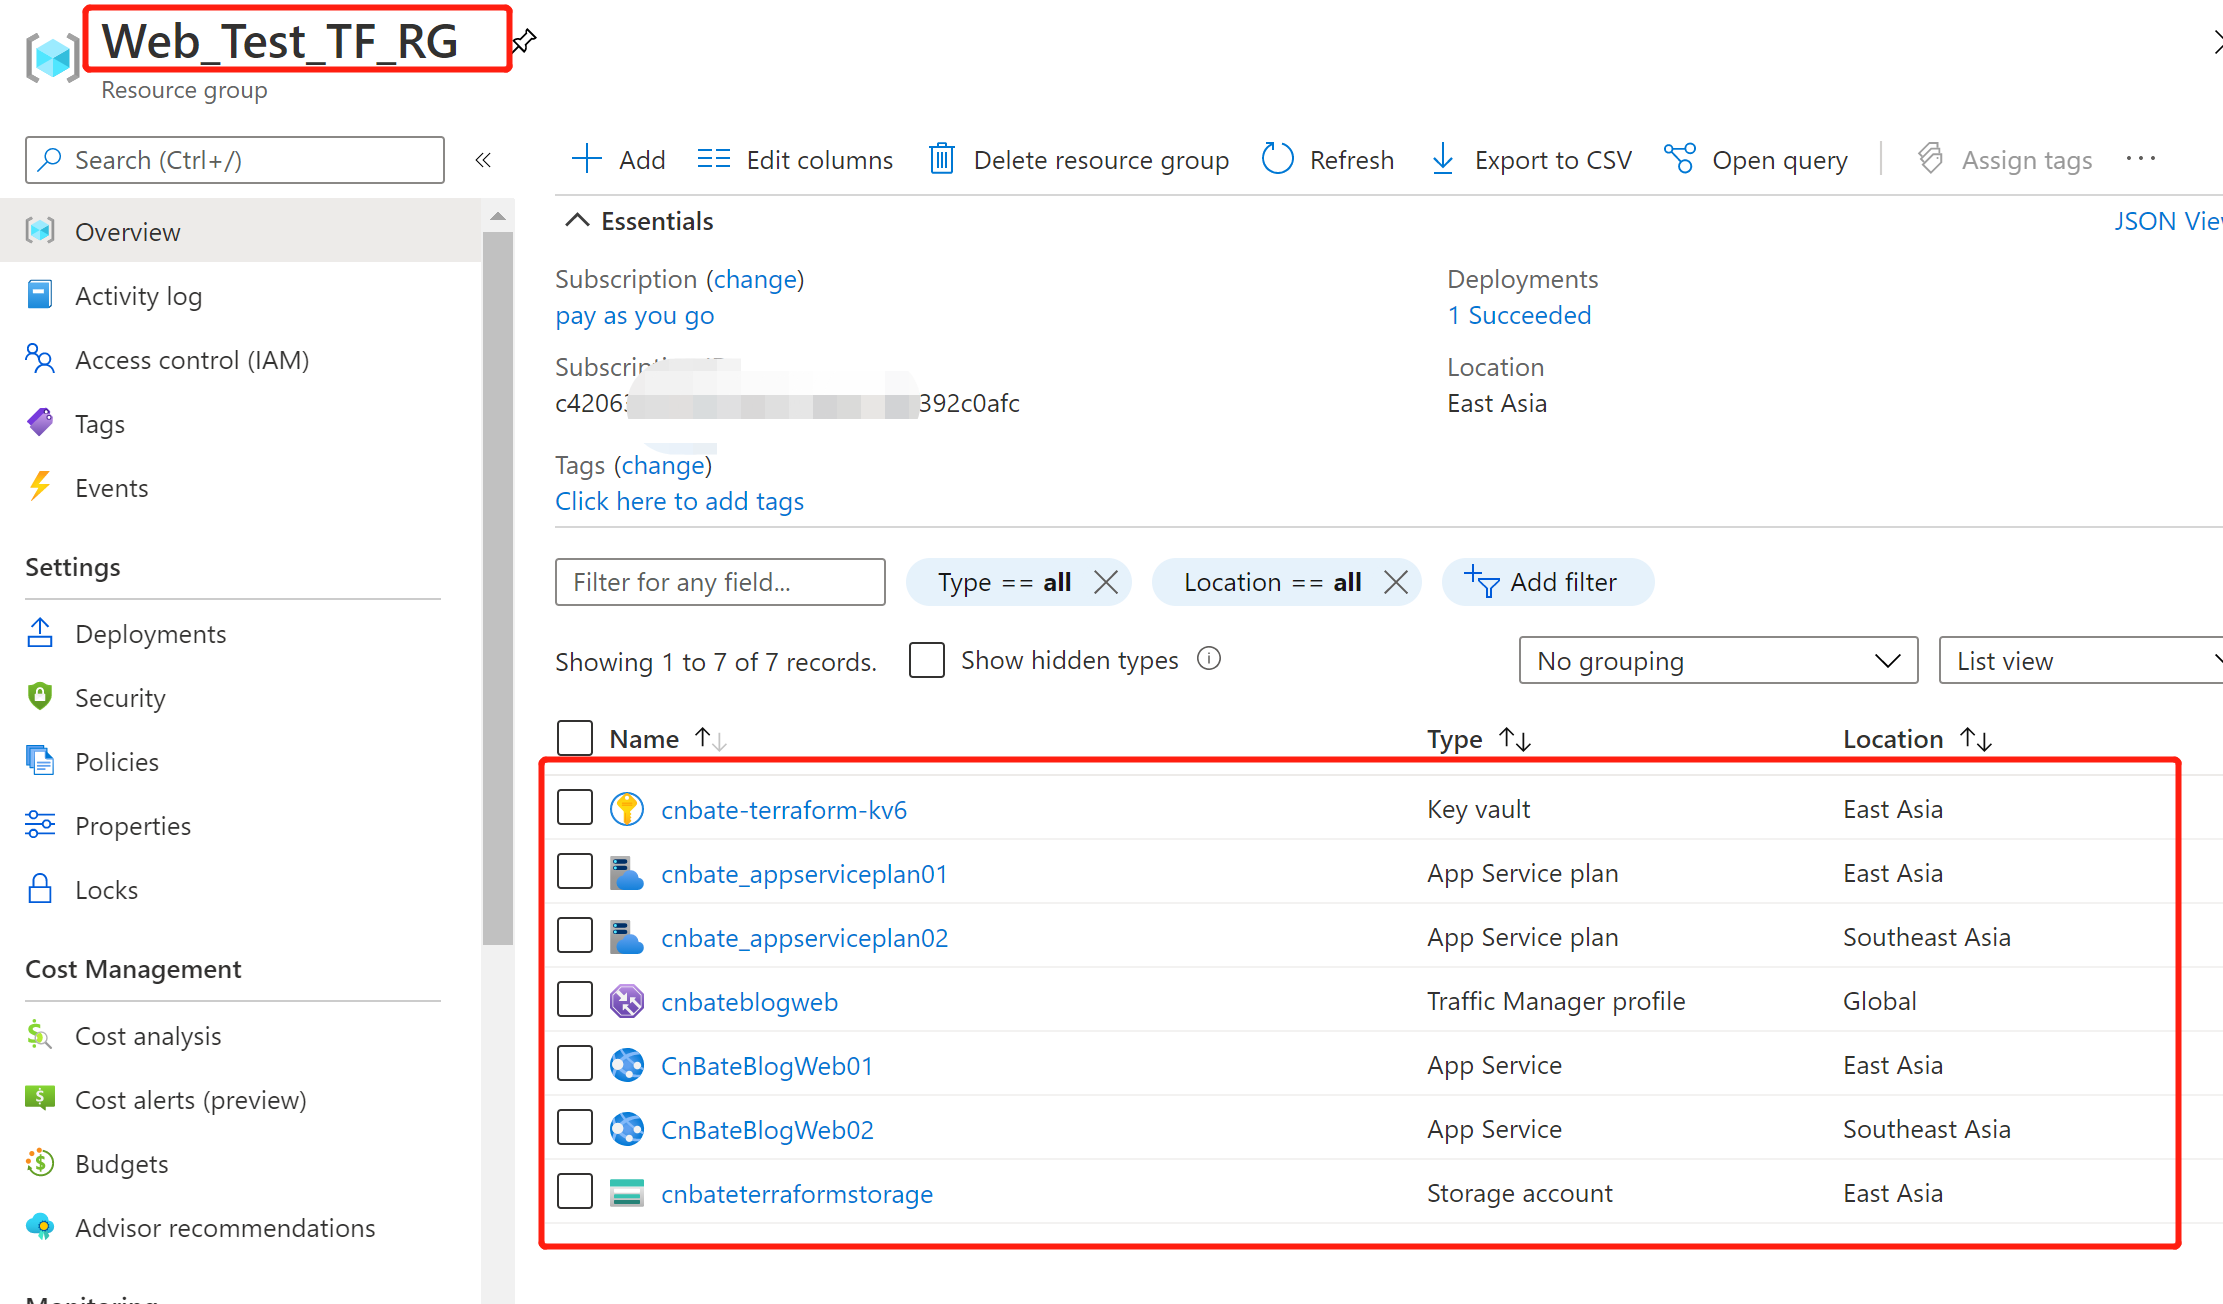Click the icon of cnbate_appserviceplan02

coord(627,936)
